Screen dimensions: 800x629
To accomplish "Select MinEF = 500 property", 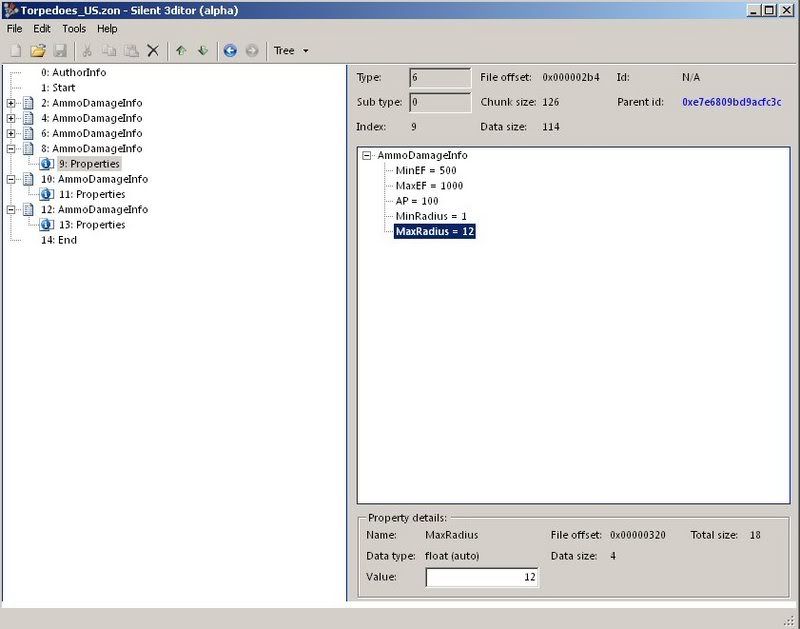I will [426, 170].
